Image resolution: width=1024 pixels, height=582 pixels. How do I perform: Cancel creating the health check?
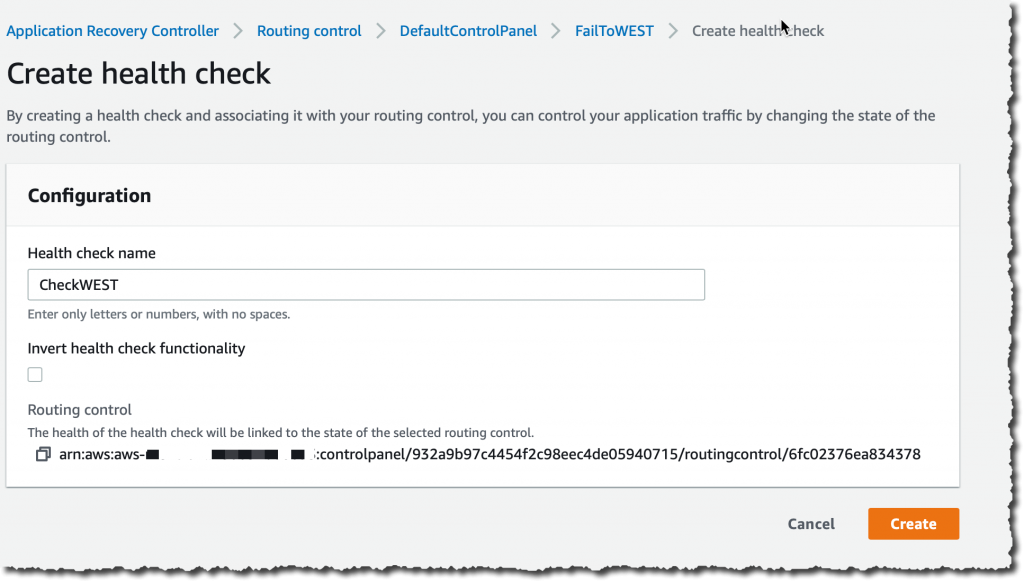pyautogui.click(x=810, y=523)
